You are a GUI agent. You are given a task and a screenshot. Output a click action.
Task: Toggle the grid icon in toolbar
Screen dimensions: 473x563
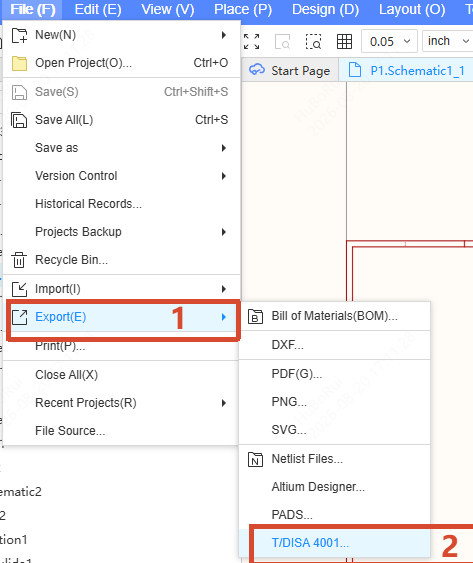click(x=344, y=42)
